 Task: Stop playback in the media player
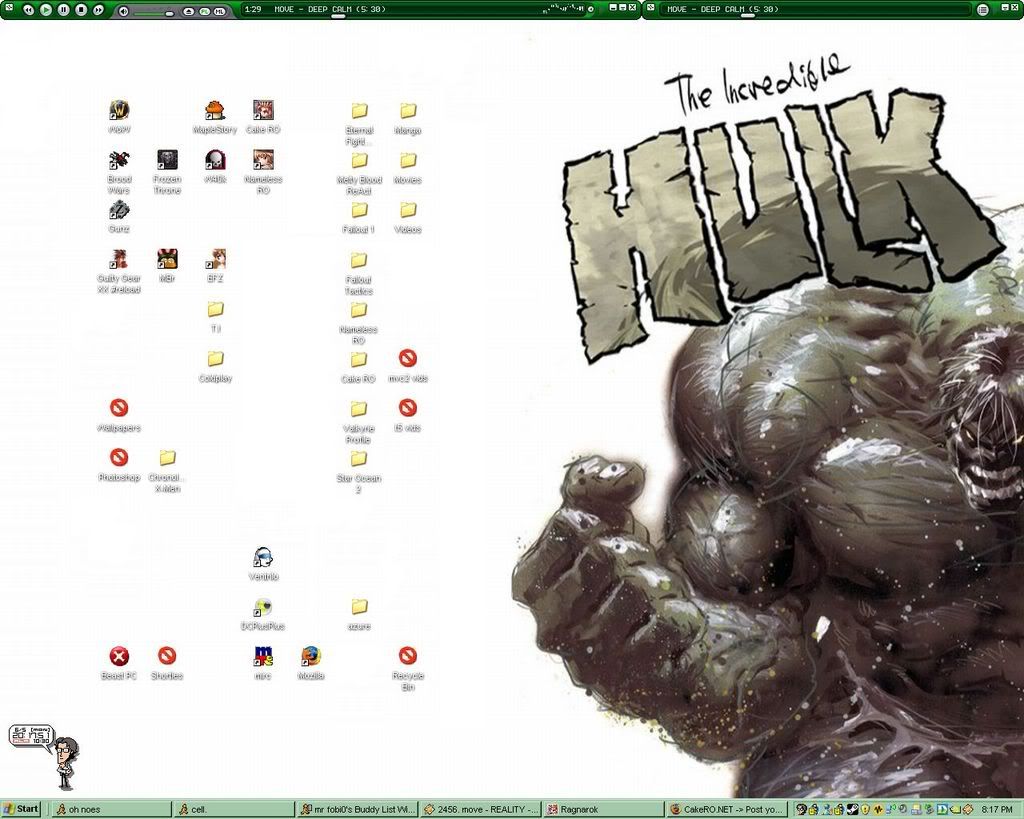point(81,9)
